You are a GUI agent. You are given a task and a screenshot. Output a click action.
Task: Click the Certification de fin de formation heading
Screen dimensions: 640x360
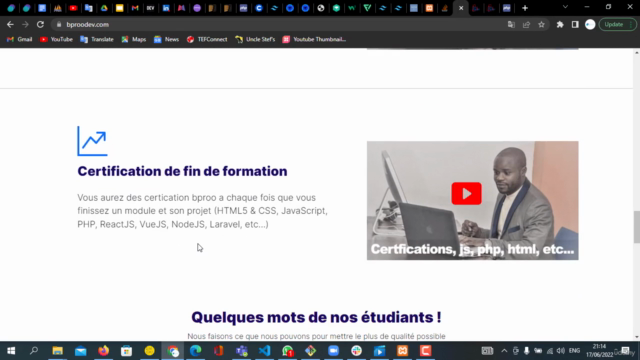click(x=182, y=171)
